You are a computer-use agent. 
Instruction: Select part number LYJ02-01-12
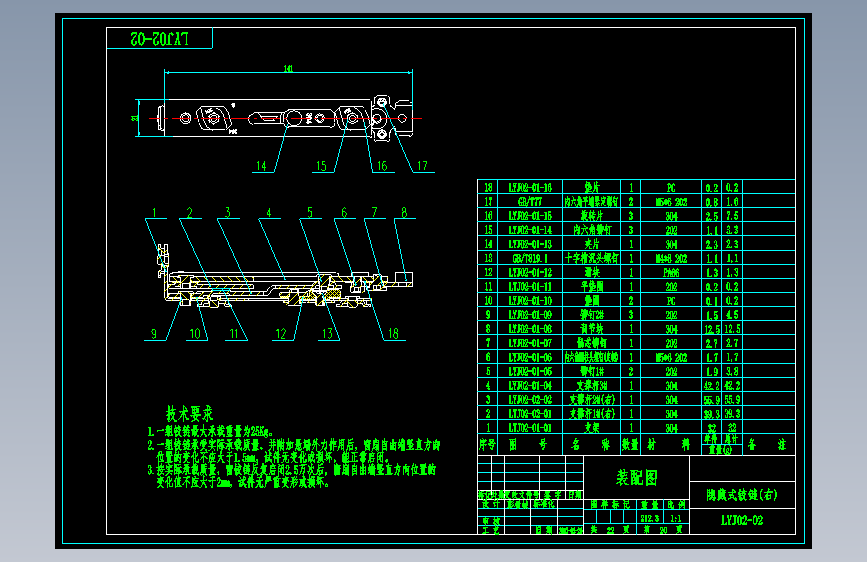click(x=530, y=273)
